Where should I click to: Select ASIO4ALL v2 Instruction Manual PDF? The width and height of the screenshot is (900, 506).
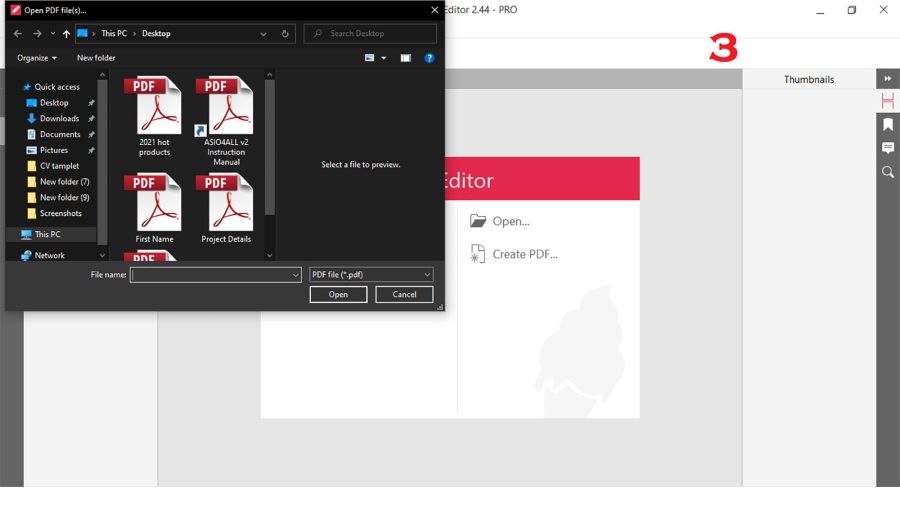[226, 121]
